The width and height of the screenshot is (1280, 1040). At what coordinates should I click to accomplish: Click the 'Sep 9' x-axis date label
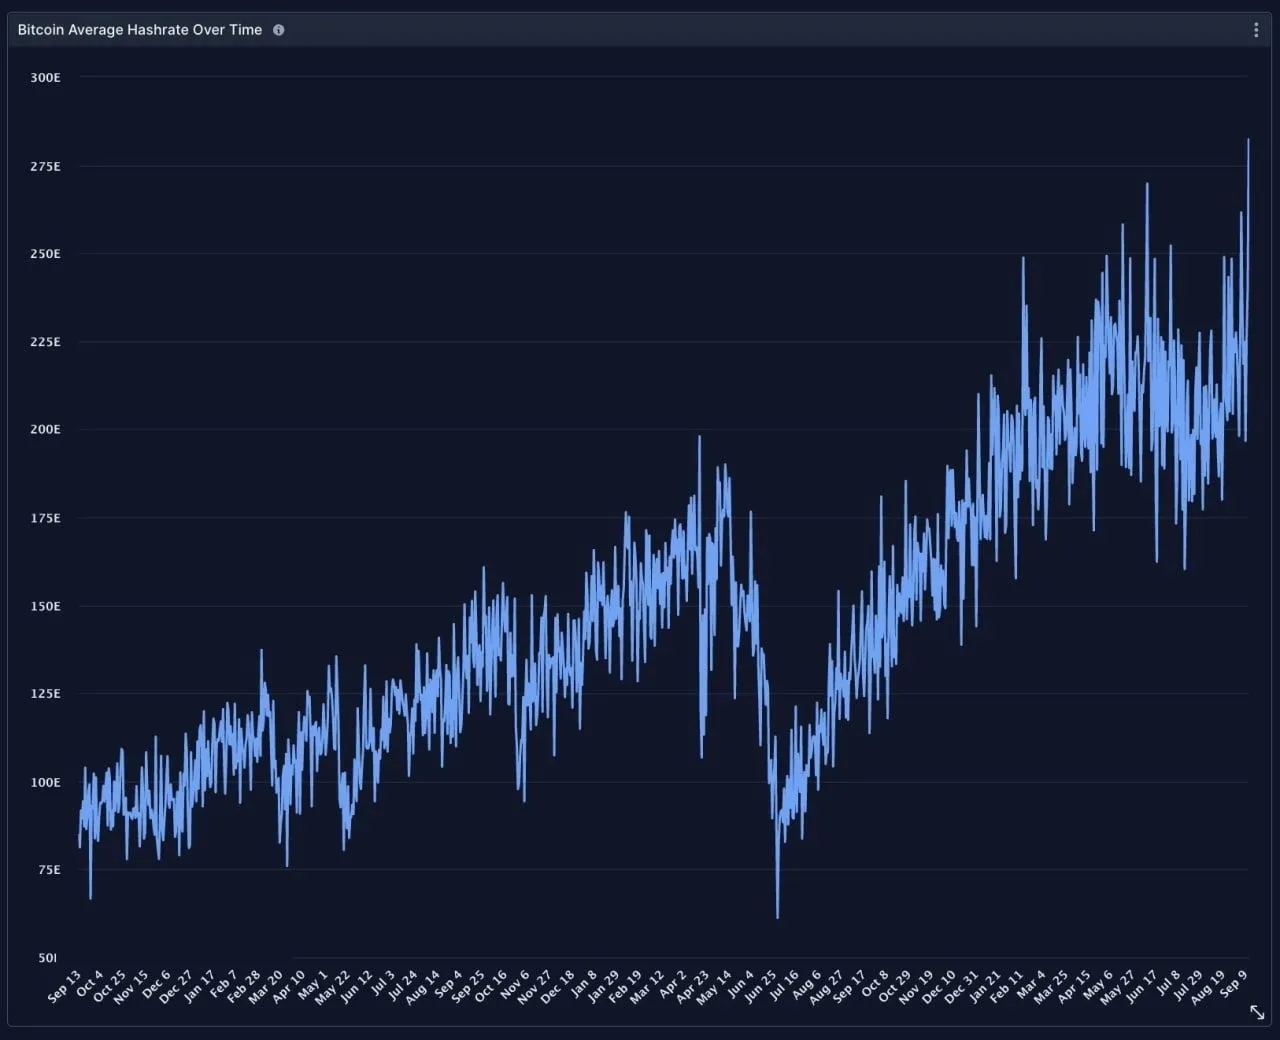click(x=1232, y=984)
